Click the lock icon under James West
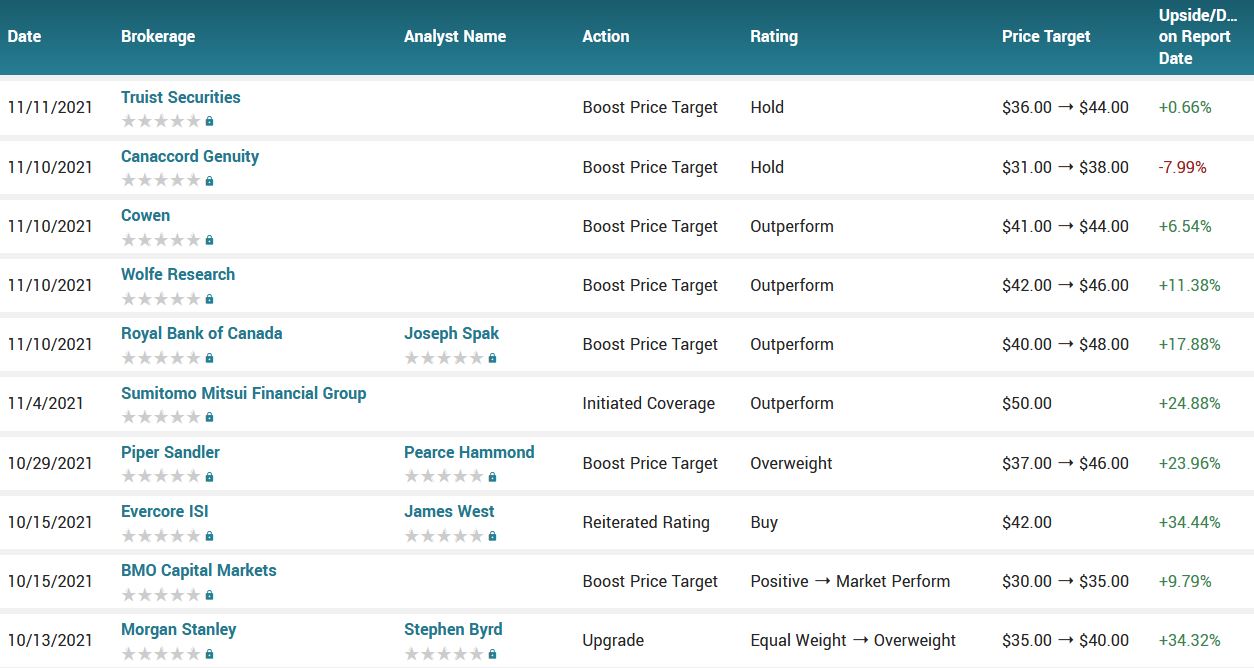The width and height of the screenshot is (1254, 668). 492,536
